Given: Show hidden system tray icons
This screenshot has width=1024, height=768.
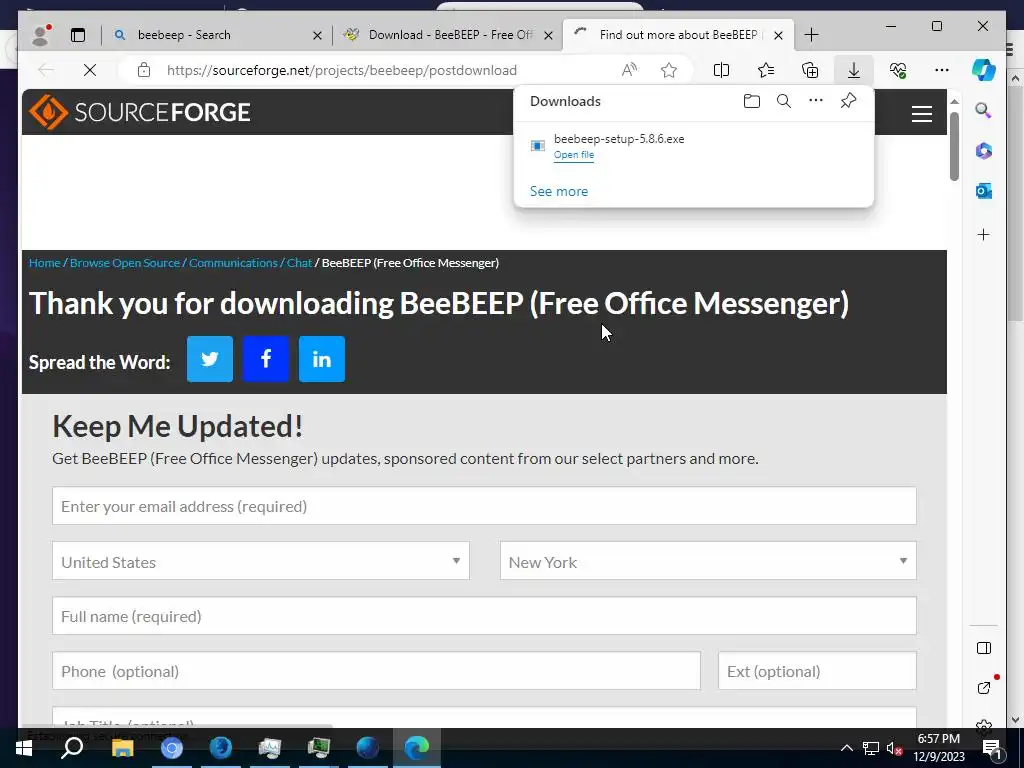Looking at the screenshot, I should coord(846,748).
